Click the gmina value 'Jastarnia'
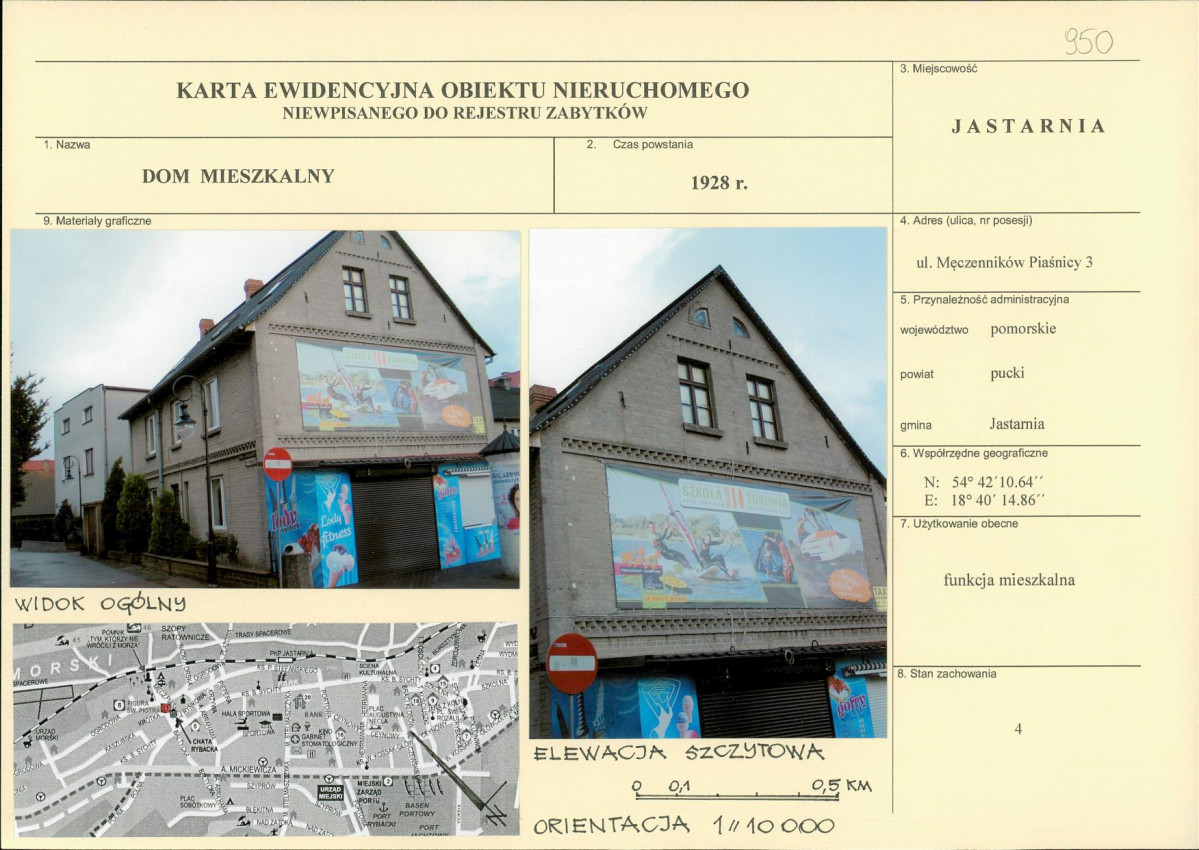 click(x=1016, y=423)
